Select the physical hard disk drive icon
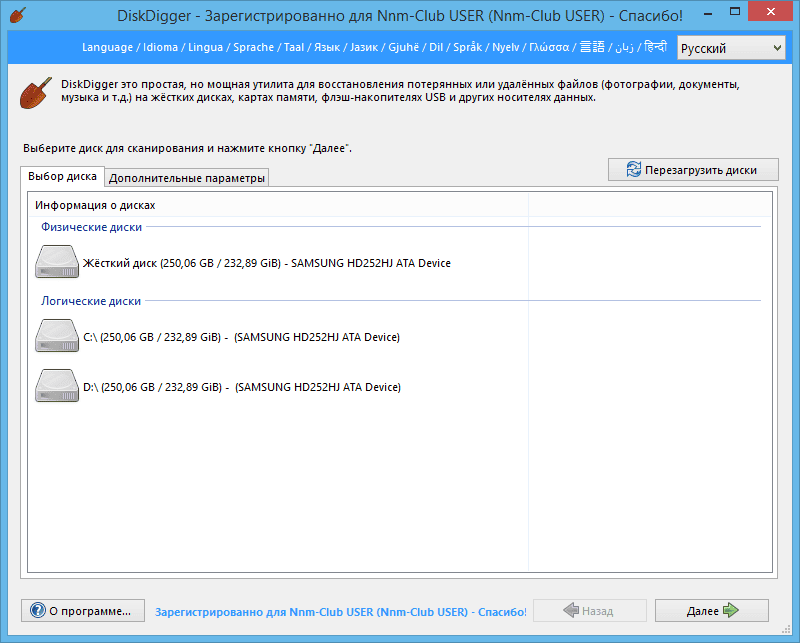 [56, 263]
